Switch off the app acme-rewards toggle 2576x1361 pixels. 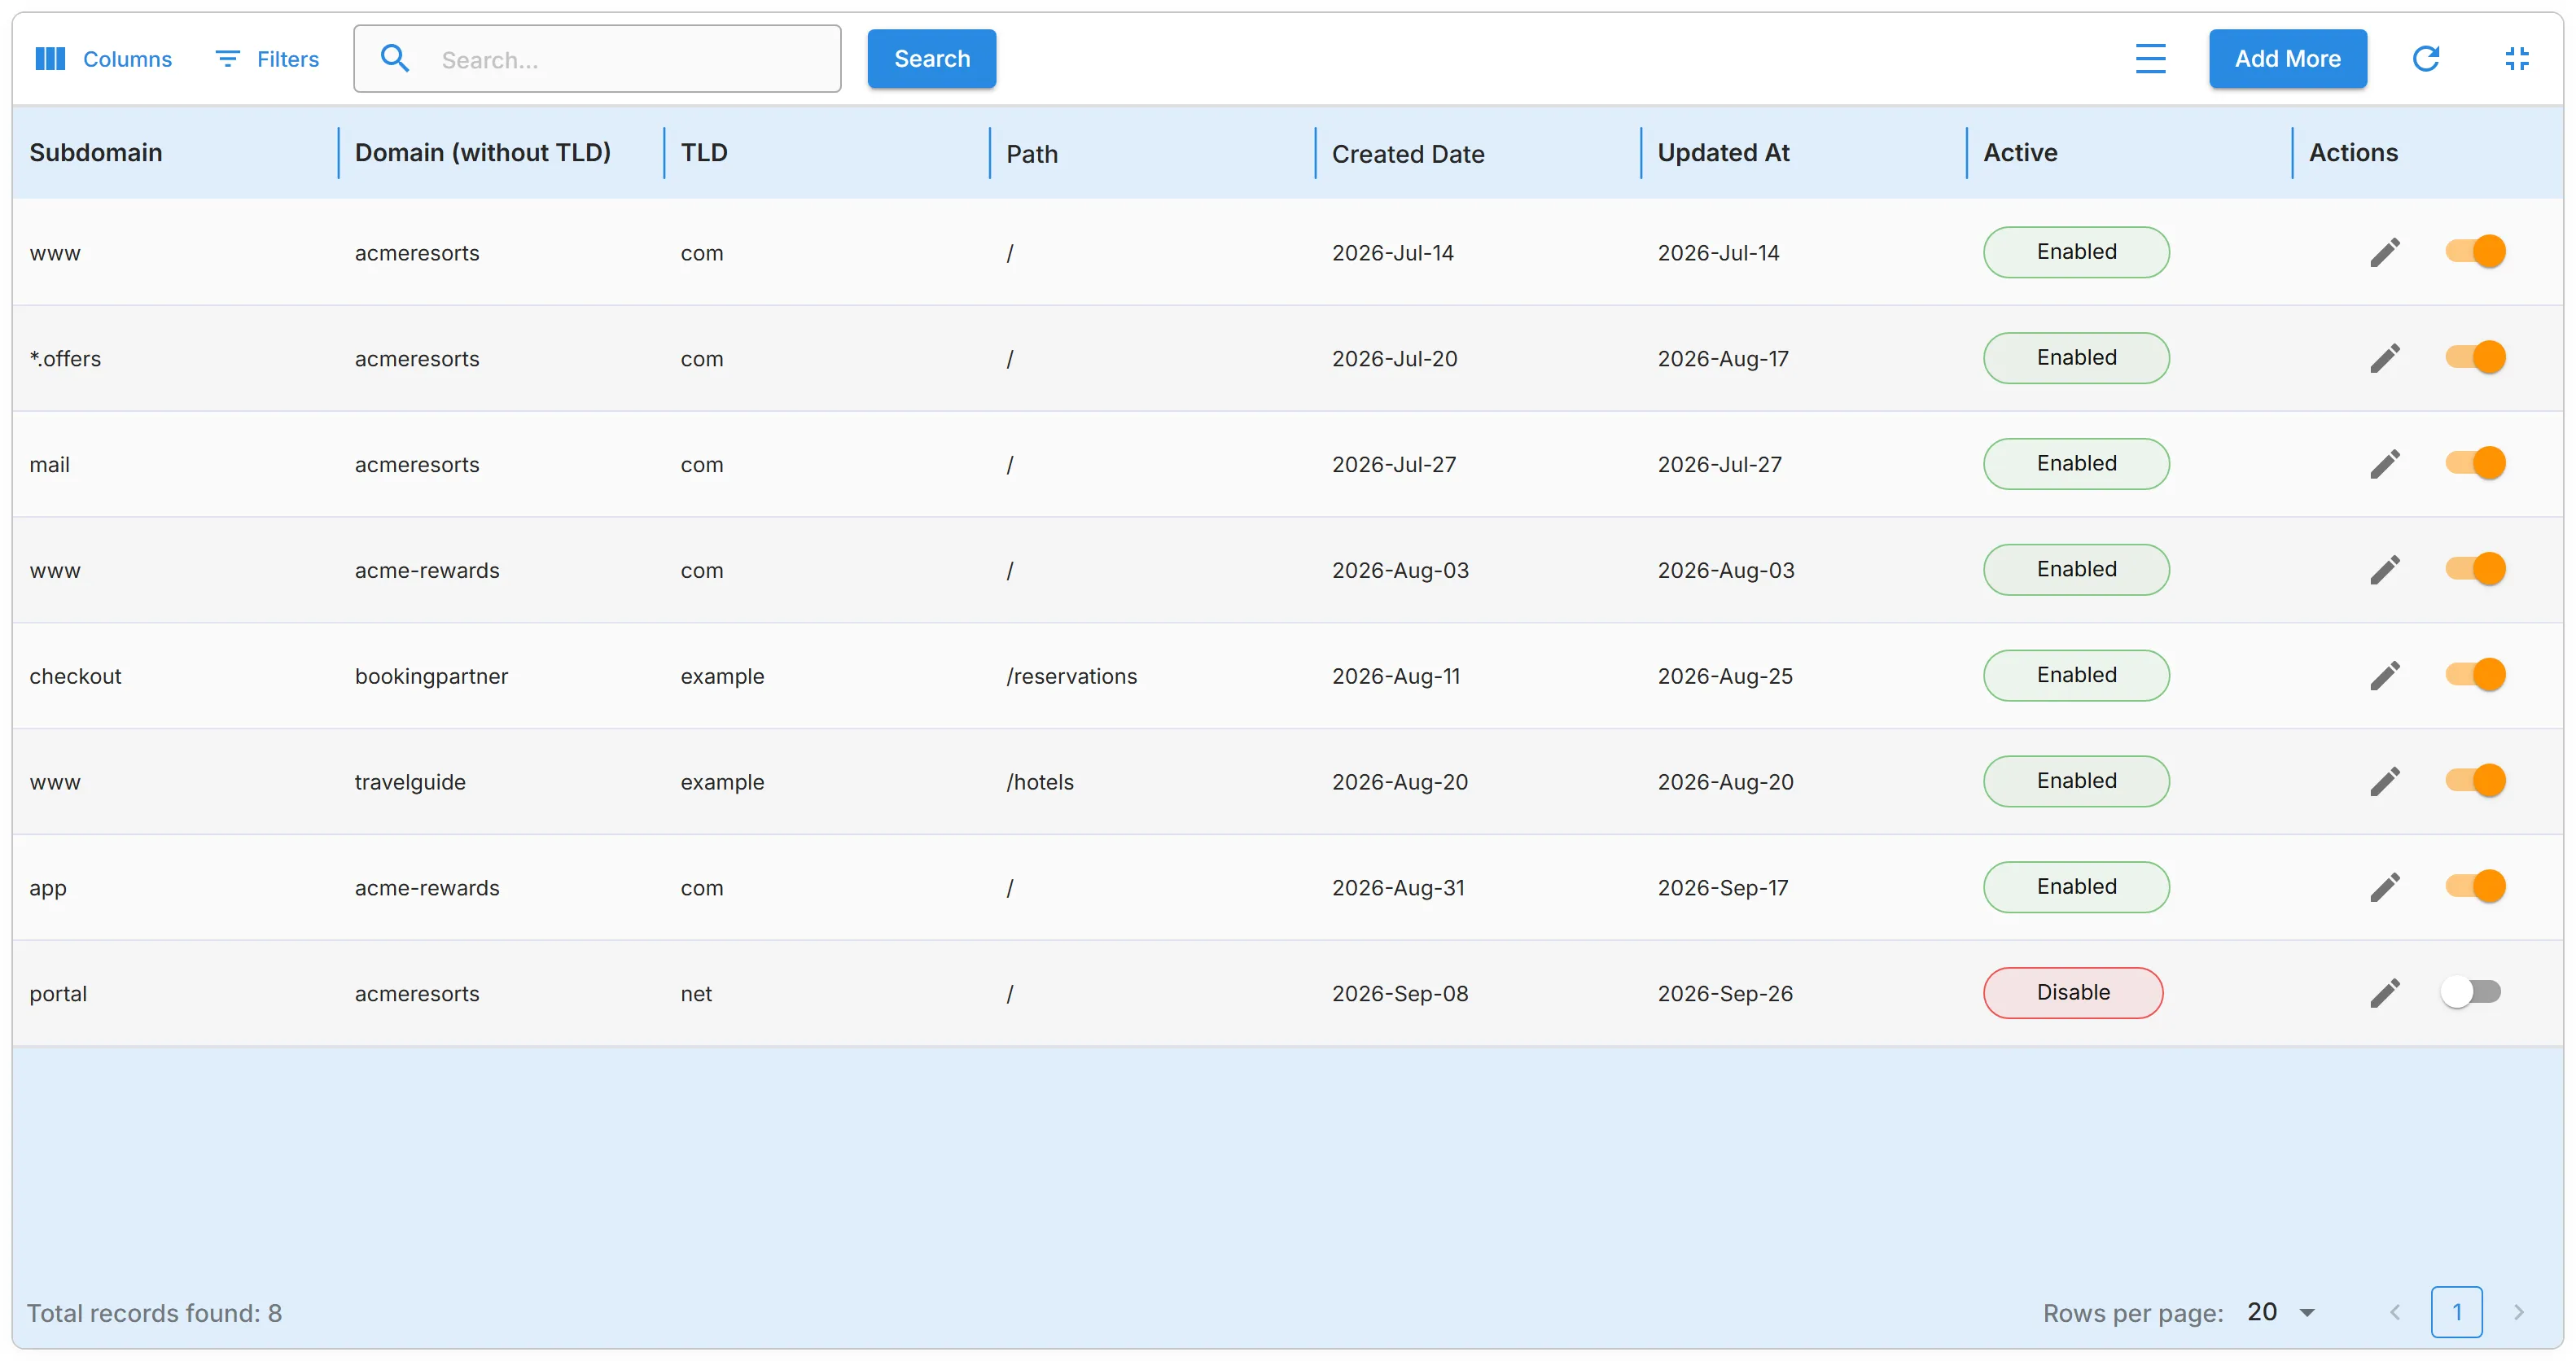pos(2474,887)
